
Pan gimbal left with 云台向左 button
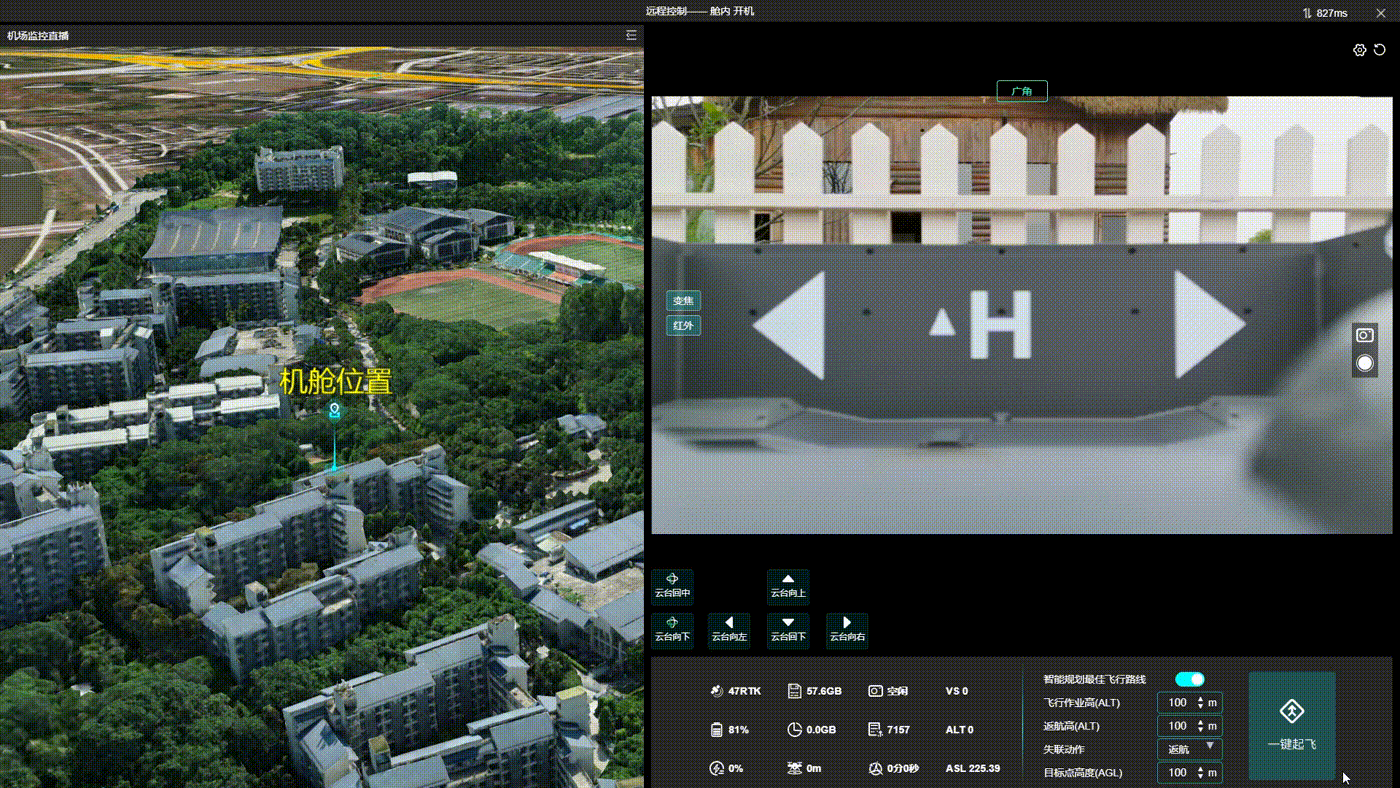[x=729, y=630]
